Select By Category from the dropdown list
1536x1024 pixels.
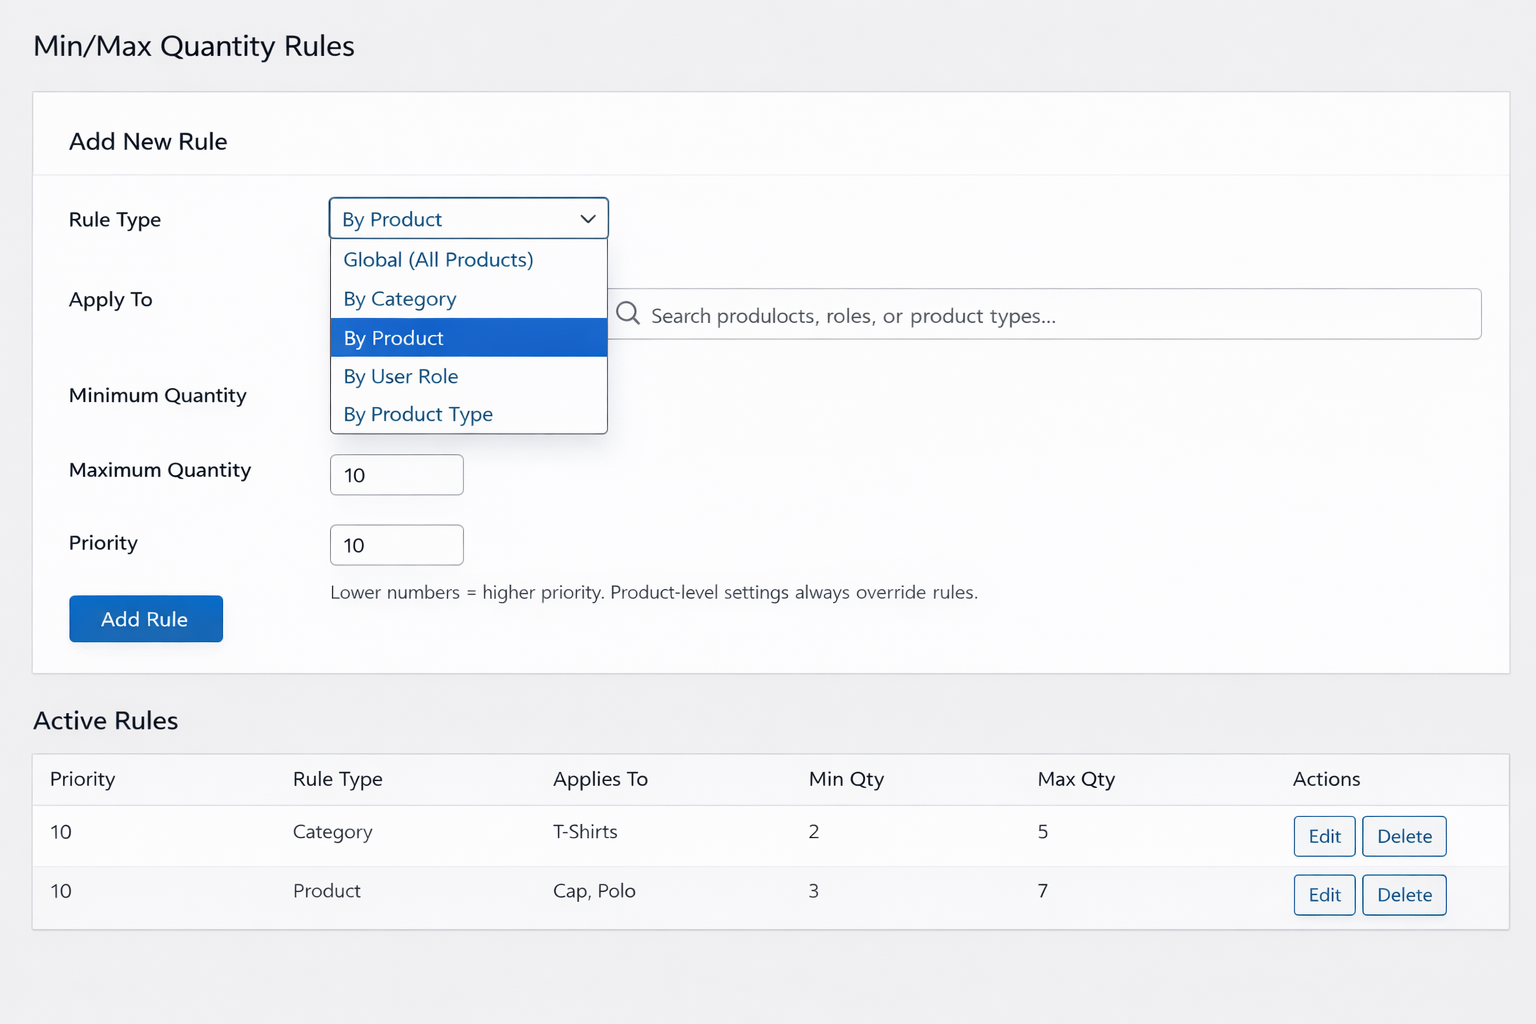(400, 299)
